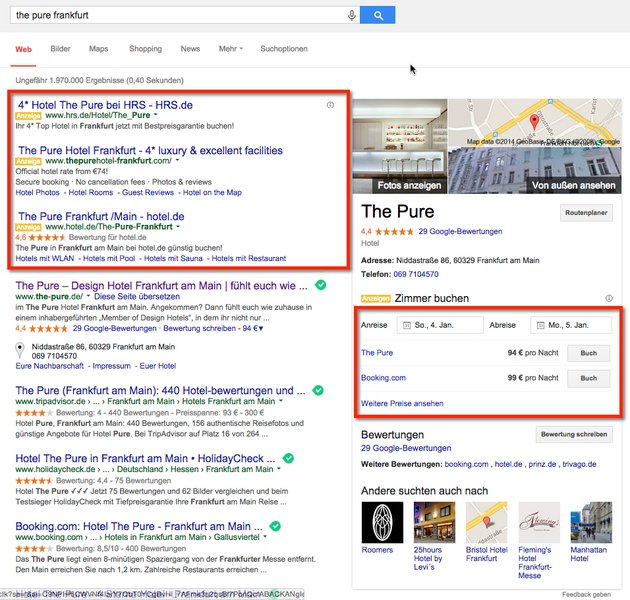
Task: Click the blue magnifier search button
Action: pos(378,15)
